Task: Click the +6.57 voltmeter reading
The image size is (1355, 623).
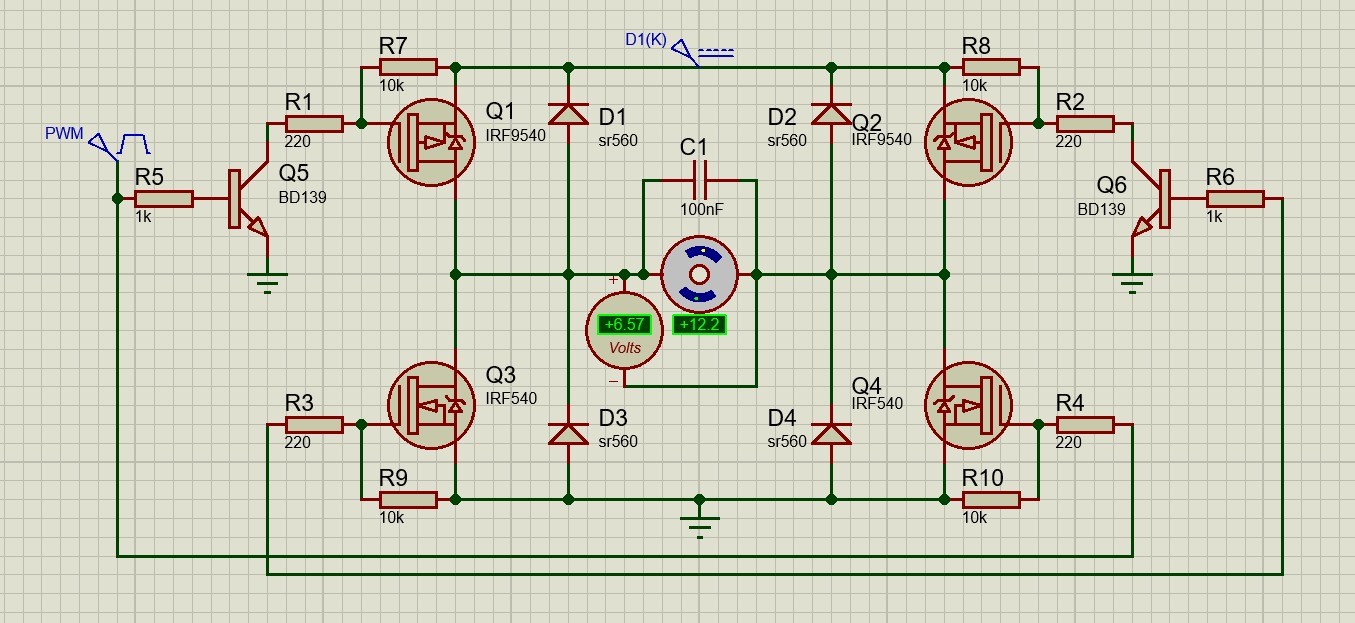Action: click(625, 325)
